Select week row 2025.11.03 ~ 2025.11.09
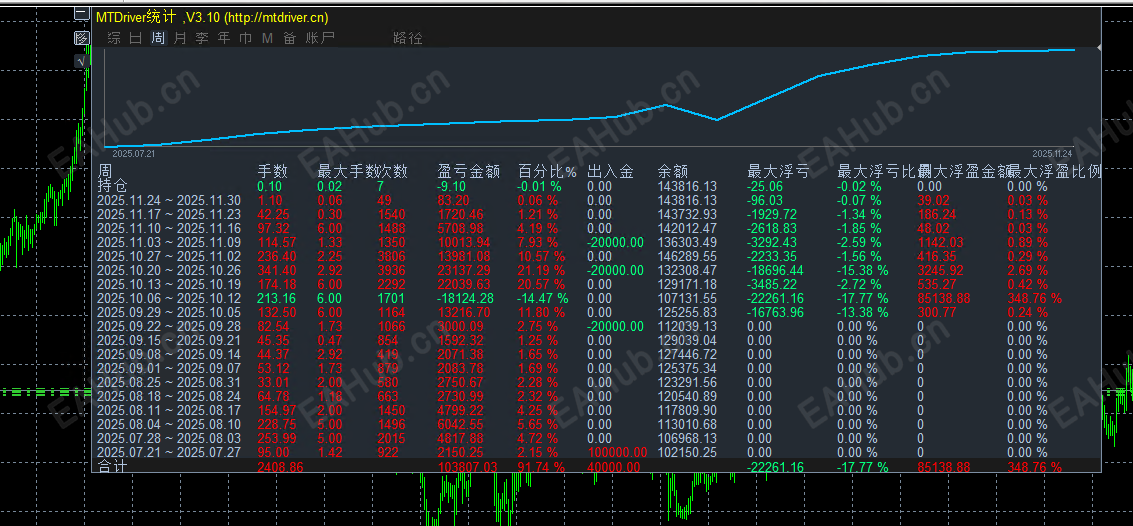Image resolution: width=1133 pixels, height=526 pixels. [x=168, y=243]
